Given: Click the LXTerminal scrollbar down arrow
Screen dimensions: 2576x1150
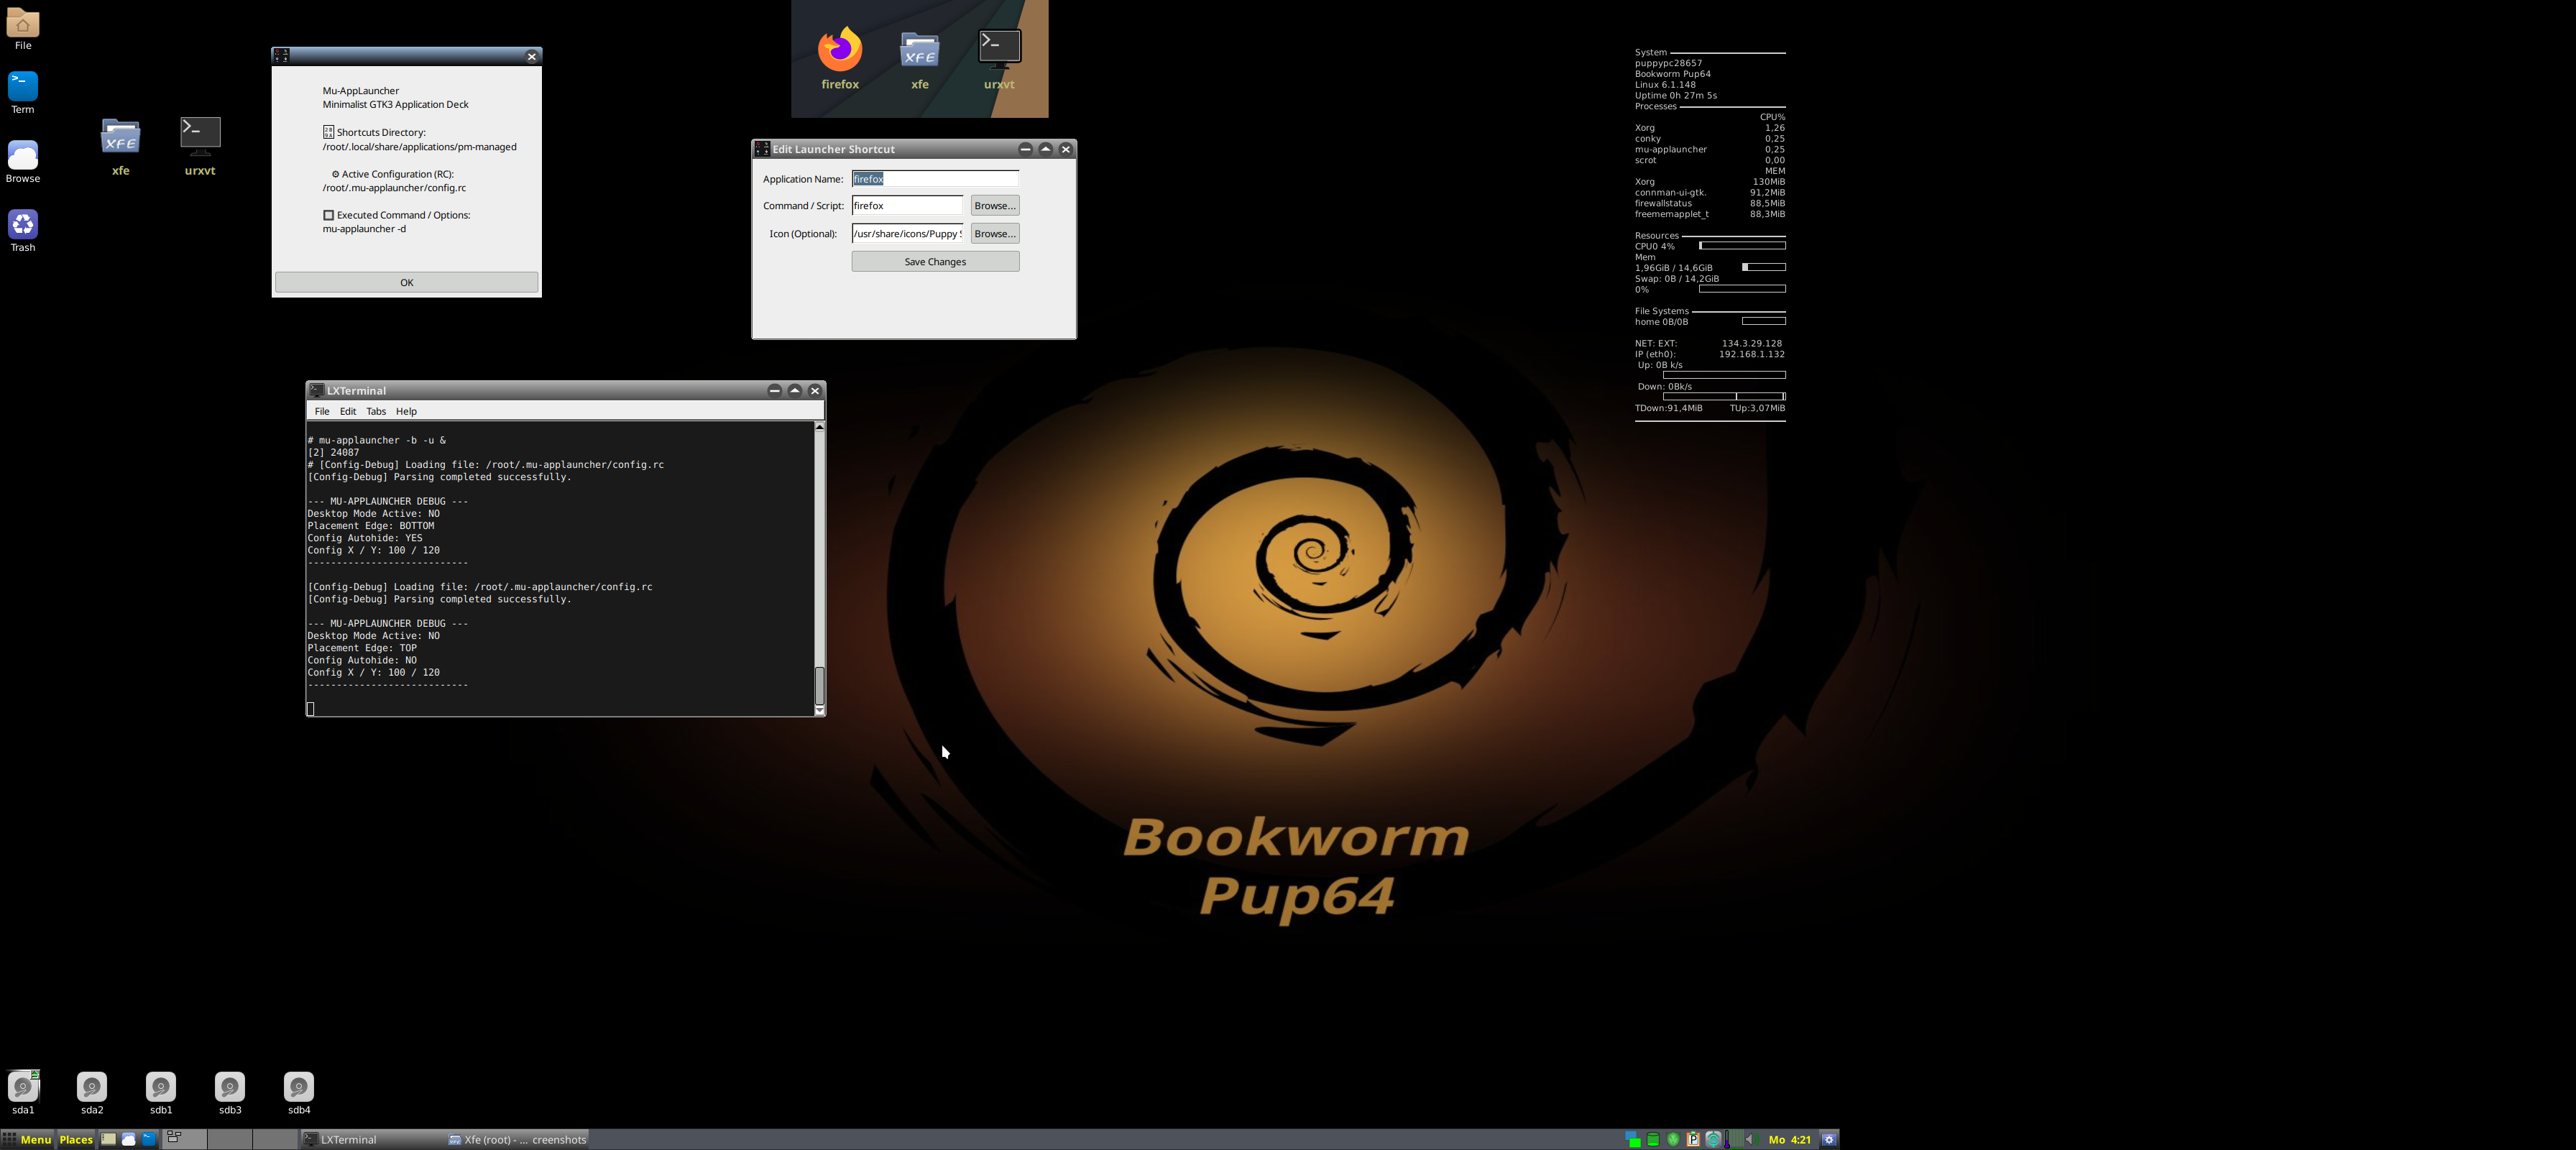Looking at the screenshot, I should [x=820, y=710].
